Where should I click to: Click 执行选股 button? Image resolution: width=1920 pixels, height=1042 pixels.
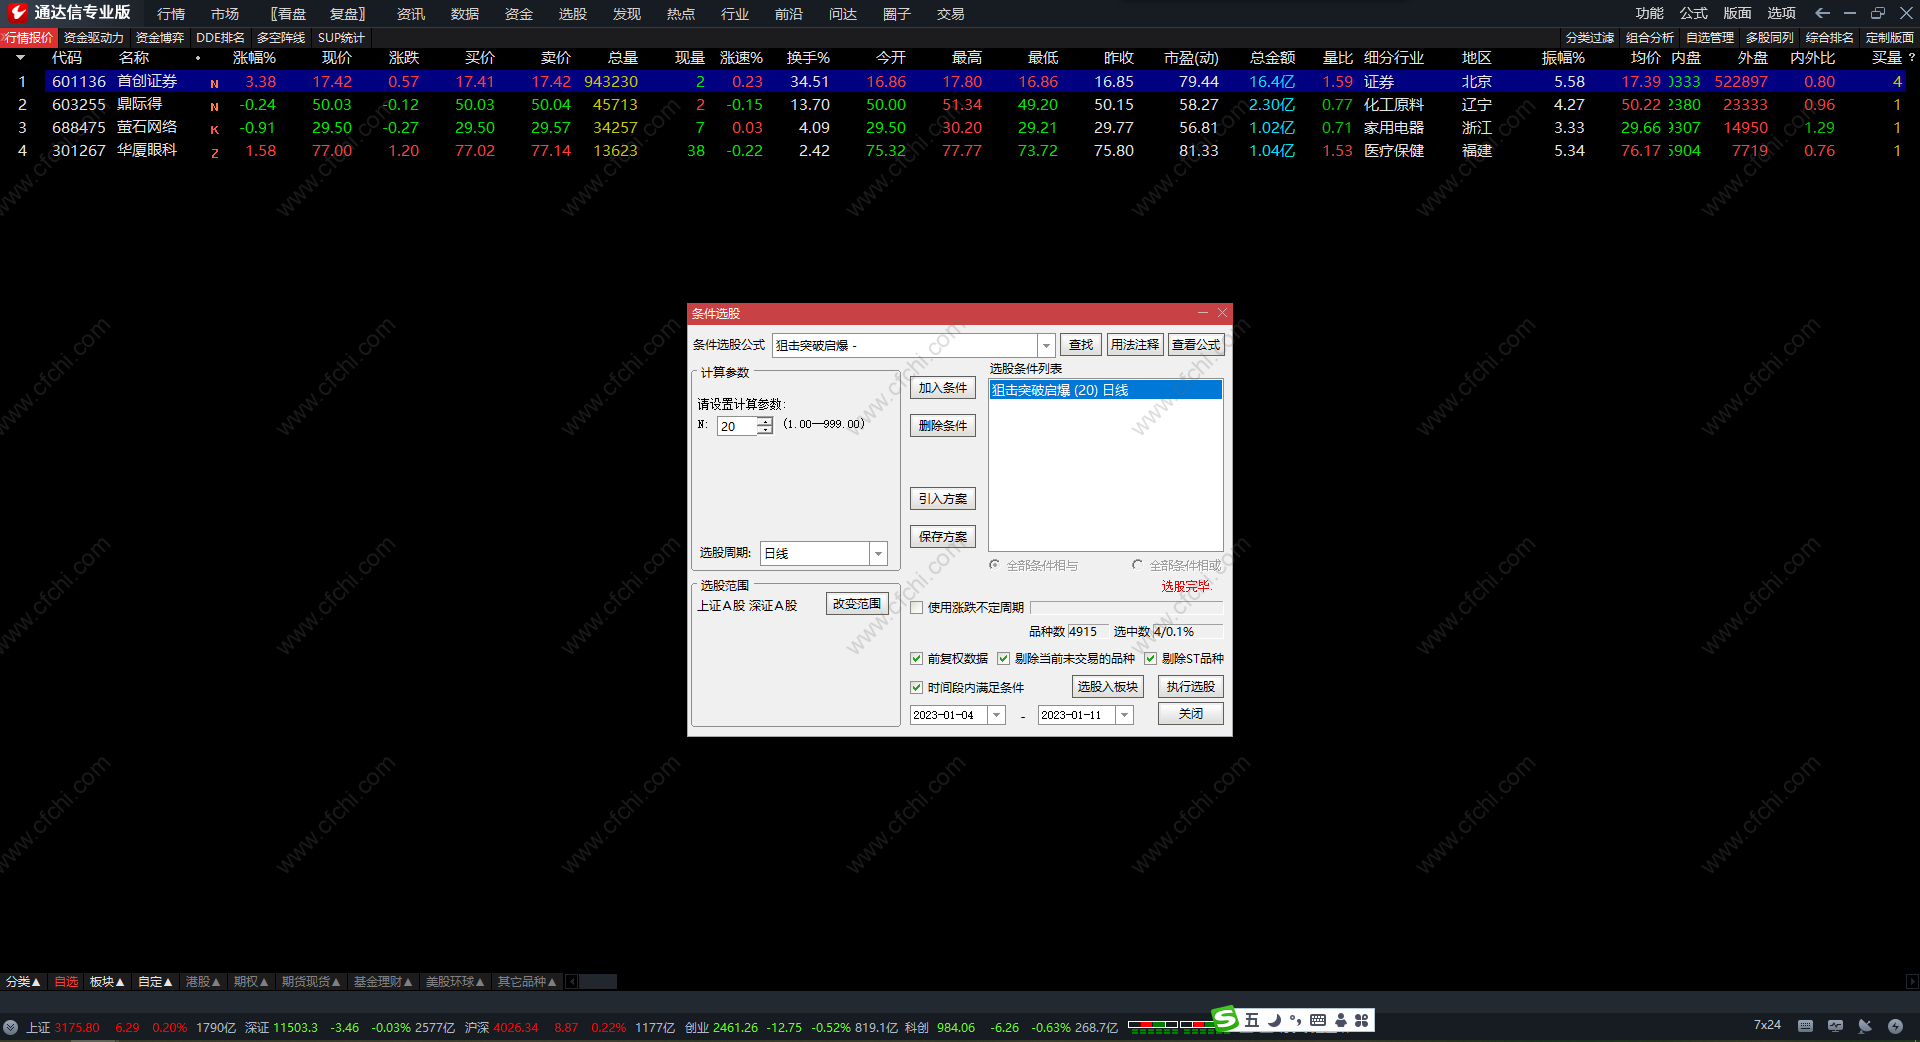click(x=1191, y=687)
